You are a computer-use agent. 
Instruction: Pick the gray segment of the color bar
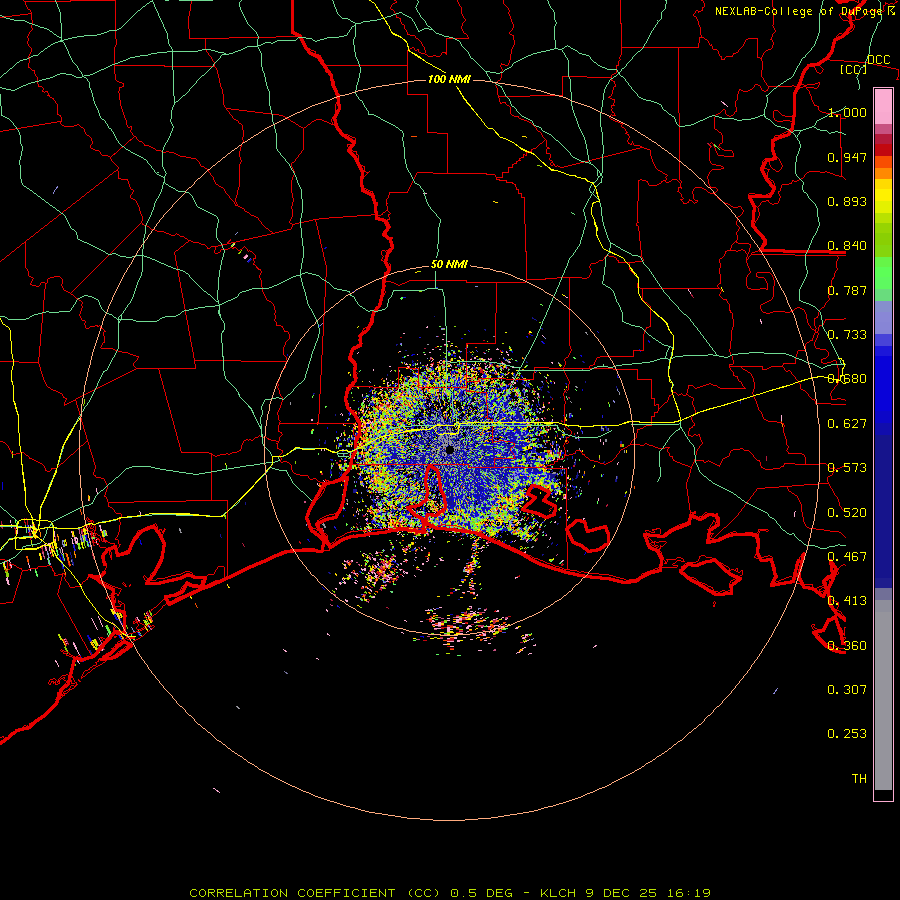883,695
